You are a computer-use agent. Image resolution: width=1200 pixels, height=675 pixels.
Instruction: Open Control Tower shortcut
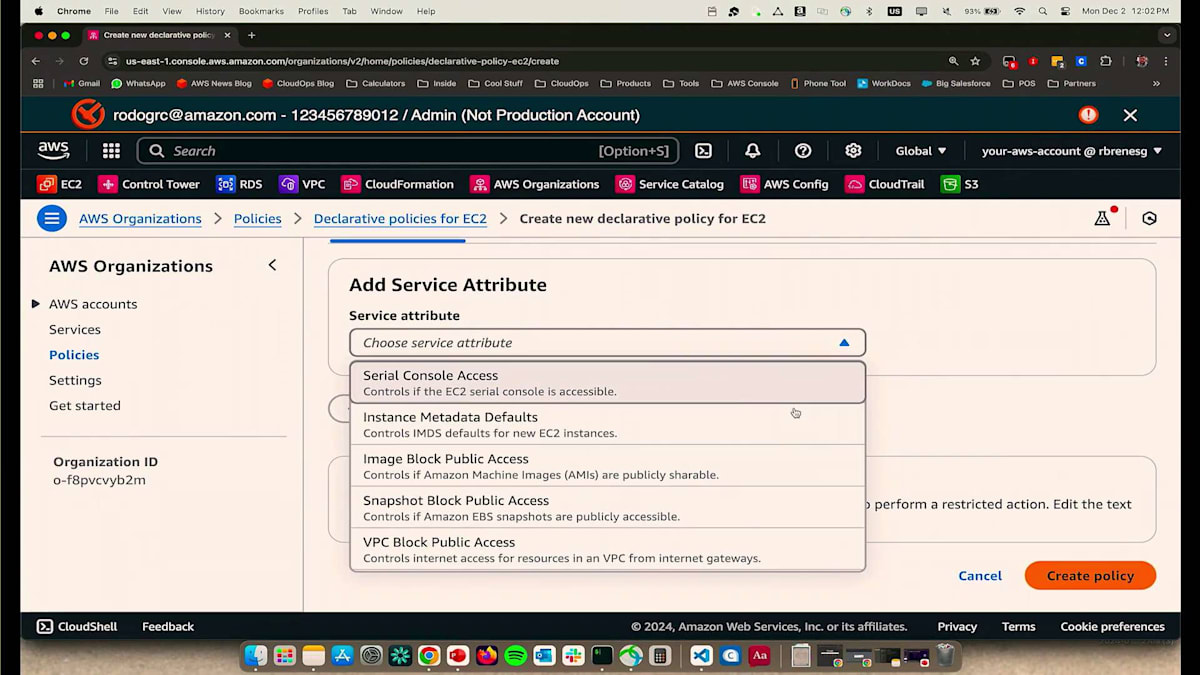point(148,184)
